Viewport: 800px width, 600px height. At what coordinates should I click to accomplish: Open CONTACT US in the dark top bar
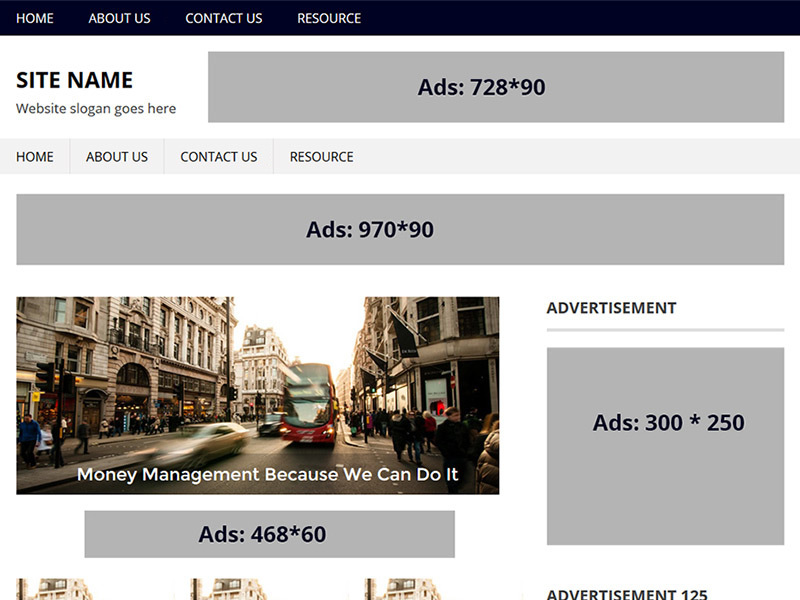click(x=223, y=18)
